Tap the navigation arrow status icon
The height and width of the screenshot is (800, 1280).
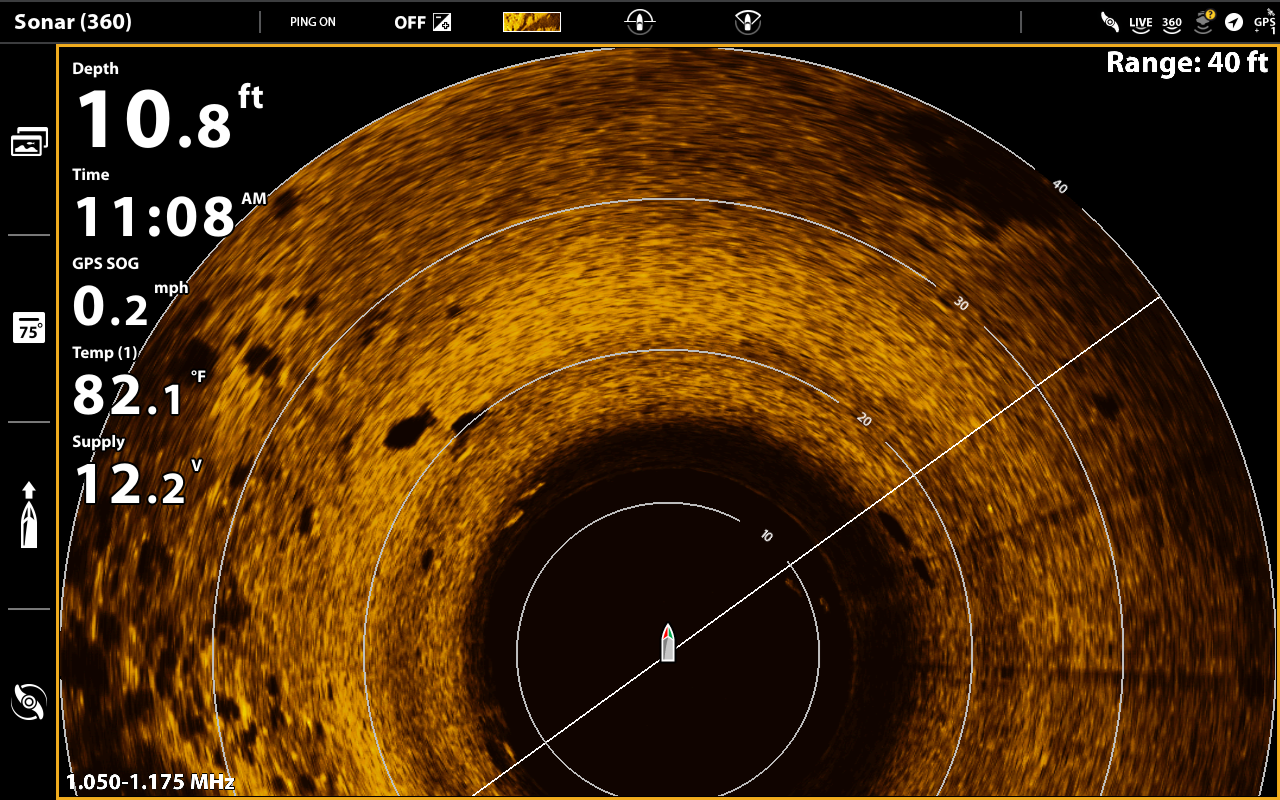pyautogui.click(x=1234, y=22)
